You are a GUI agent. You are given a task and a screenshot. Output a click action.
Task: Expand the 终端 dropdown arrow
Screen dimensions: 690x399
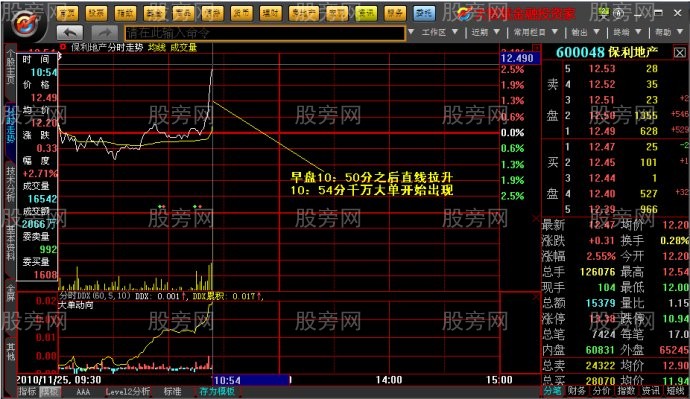pos(638,32)
